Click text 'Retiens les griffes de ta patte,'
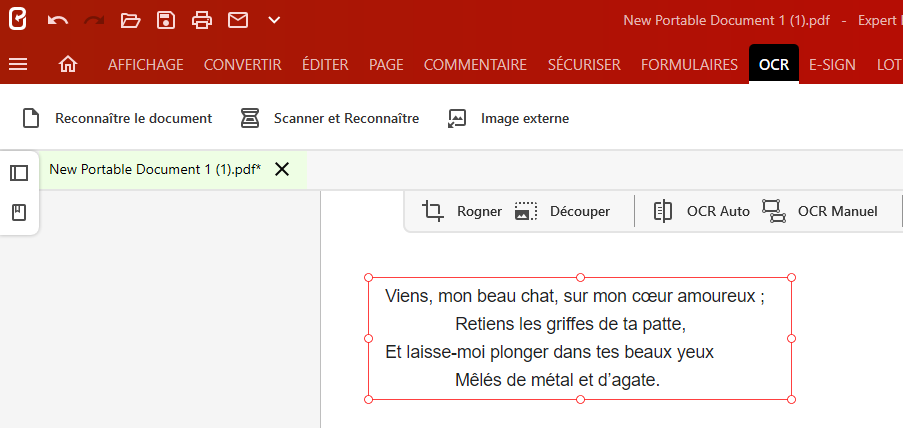The image size is (903, 428). click(x=571, y=324)
